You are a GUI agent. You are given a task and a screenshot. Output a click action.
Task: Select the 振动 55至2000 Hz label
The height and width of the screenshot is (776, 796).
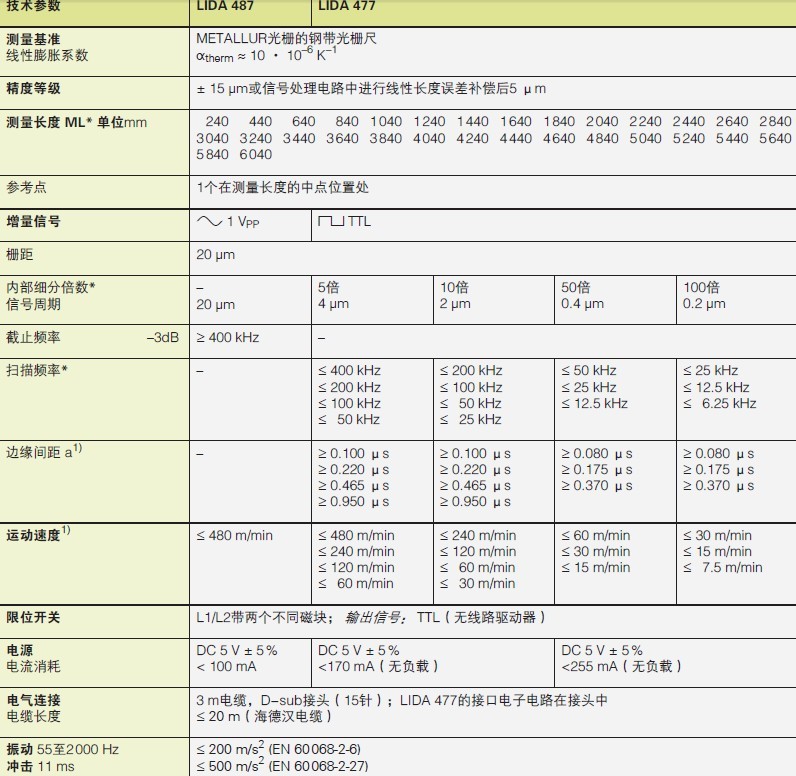62,749
